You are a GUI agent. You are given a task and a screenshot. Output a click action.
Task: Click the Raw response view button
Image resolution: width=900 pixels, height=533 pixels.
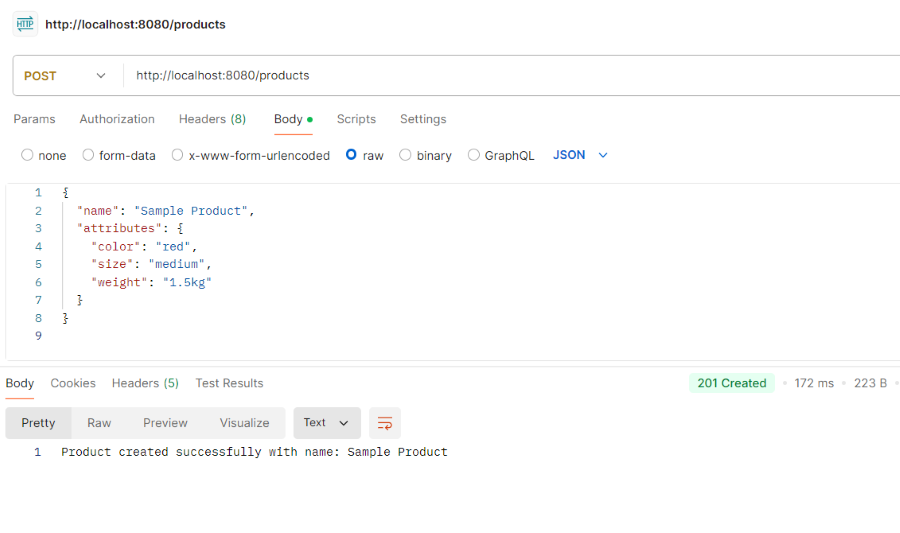tap(99, 423)
